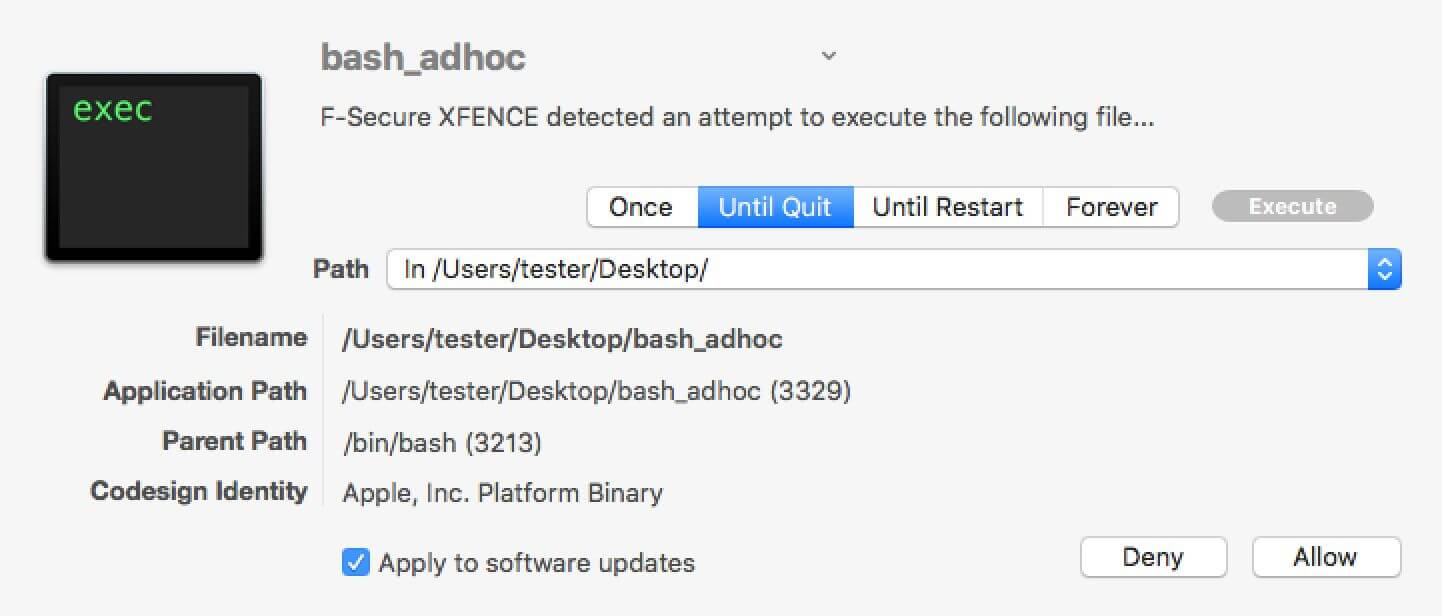
Task: Pick the Forever duration option
Action: (x=1111, y=207)
